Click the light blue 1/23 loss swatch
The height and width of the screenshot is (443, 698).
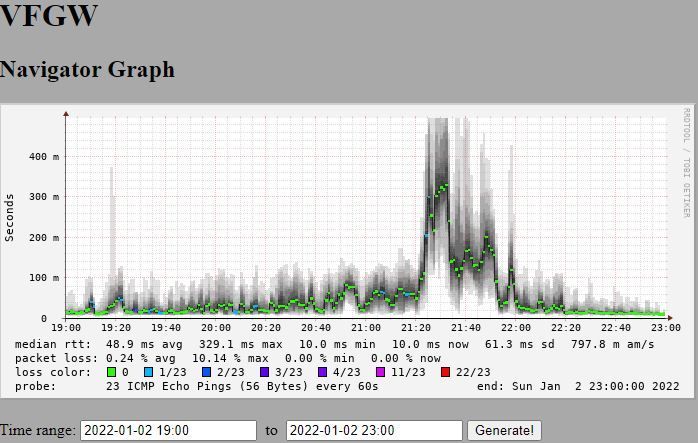tap(149, 372)
